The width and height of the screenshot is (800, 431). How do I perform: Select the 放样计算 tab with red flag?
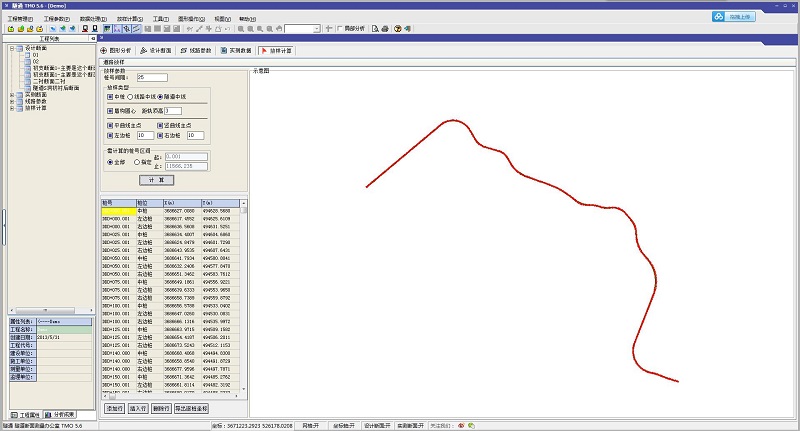(x=277, y=50)
